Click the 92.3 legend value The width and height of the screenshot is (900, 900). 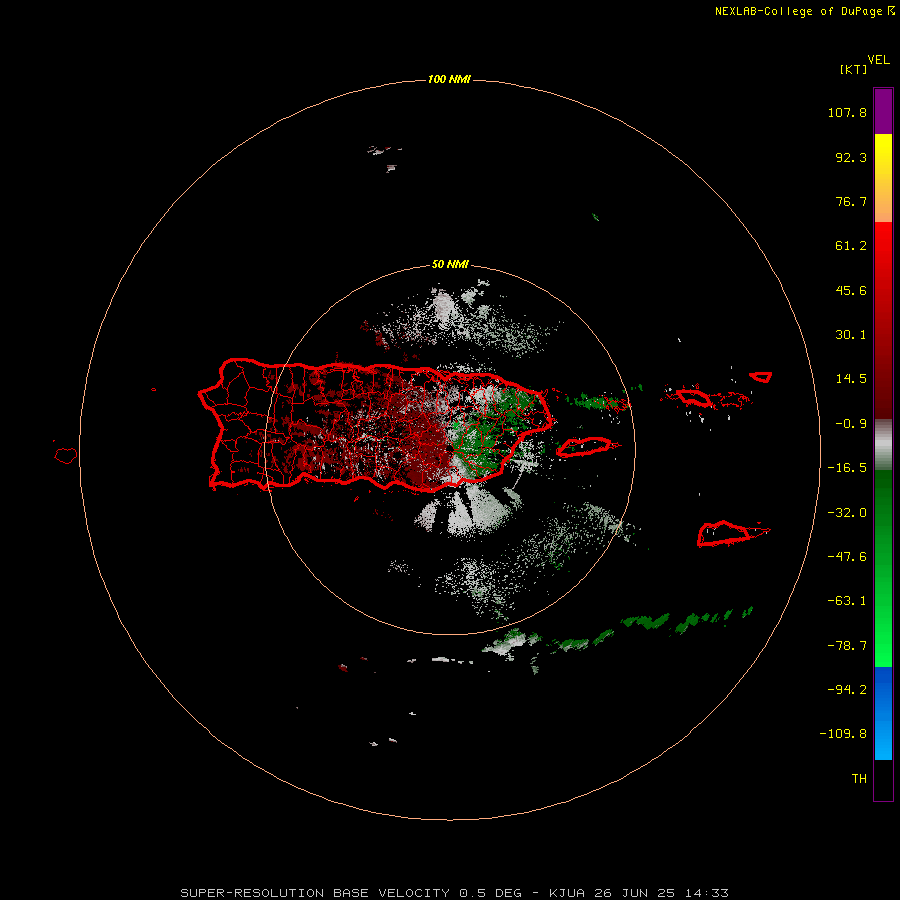coord(851,157)
